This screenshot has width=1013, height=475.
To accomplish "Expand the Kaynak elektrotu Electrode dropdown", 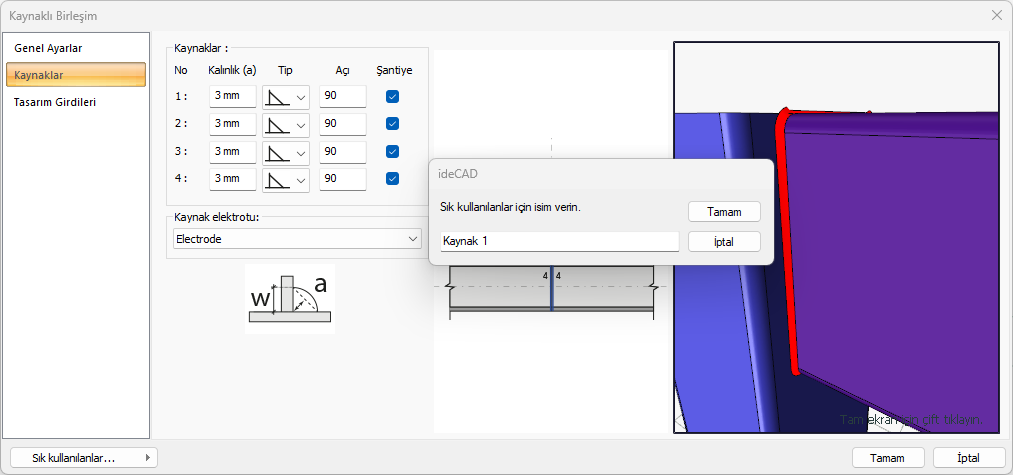I will (296, 239).
